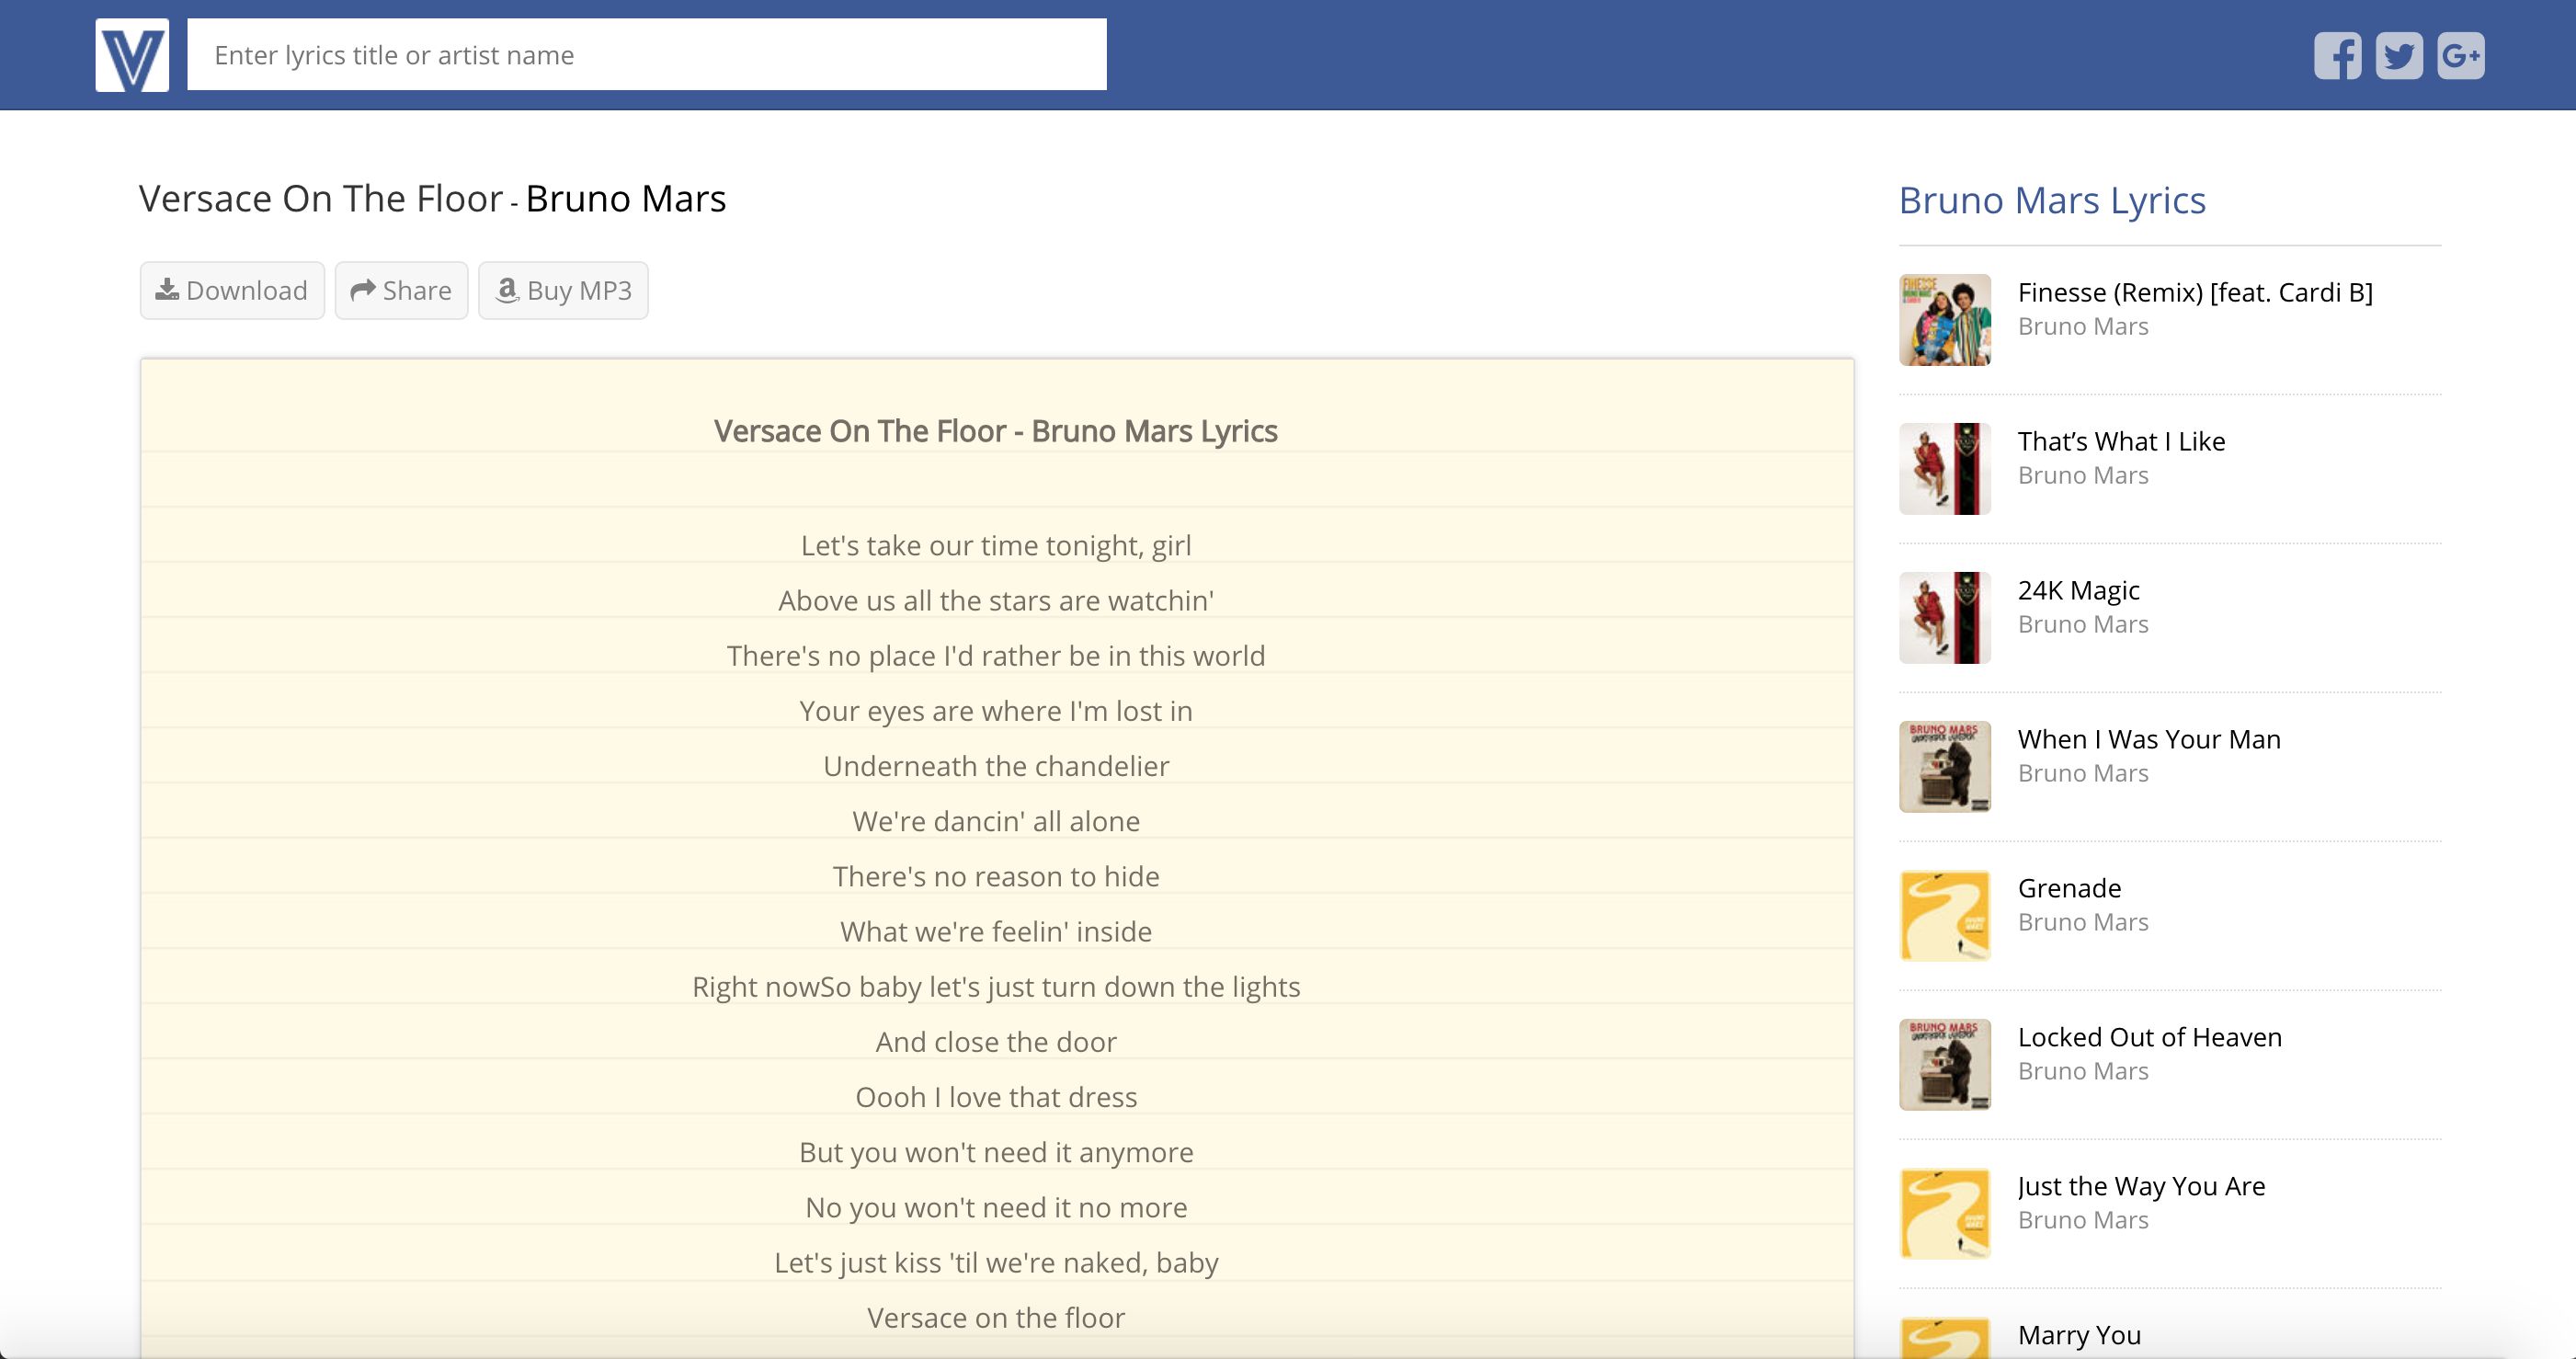Open the Google Plus social icon
The width and height of the screenshot is (2576, 1359).
pyautogui.click(x=2460, y=55)
